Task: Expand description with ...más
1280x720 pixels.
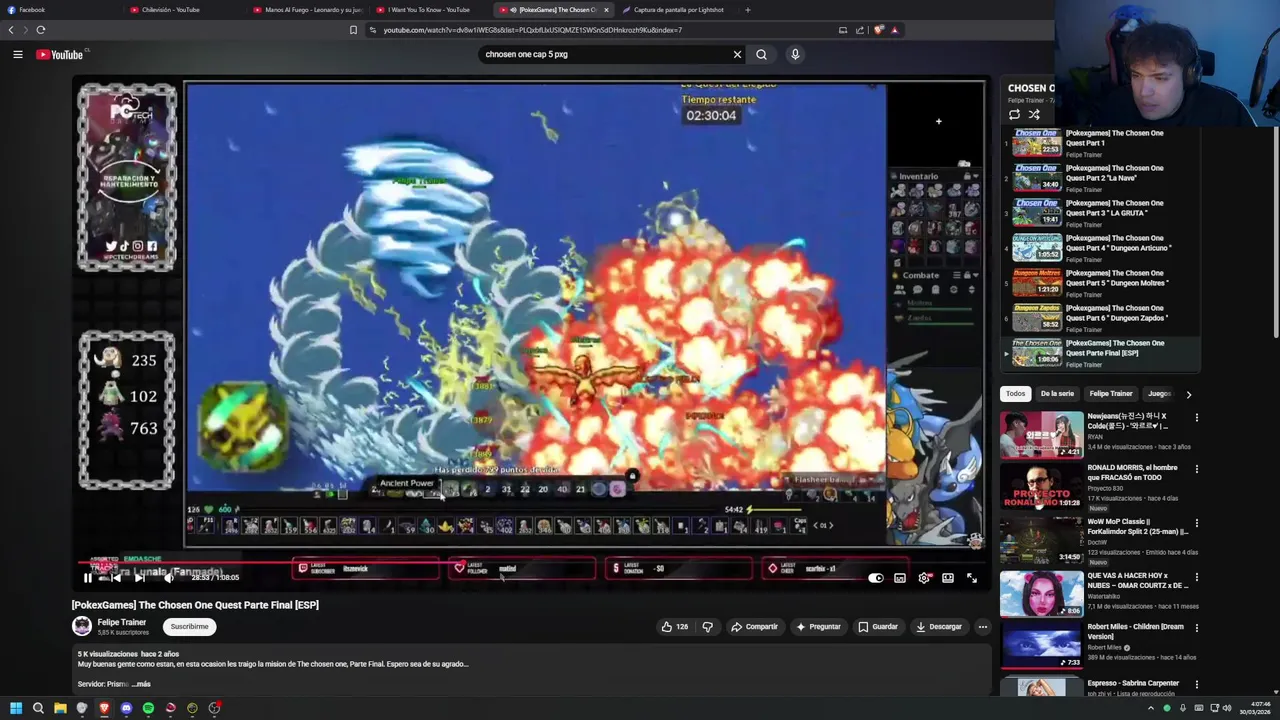Action: (141, 684)
